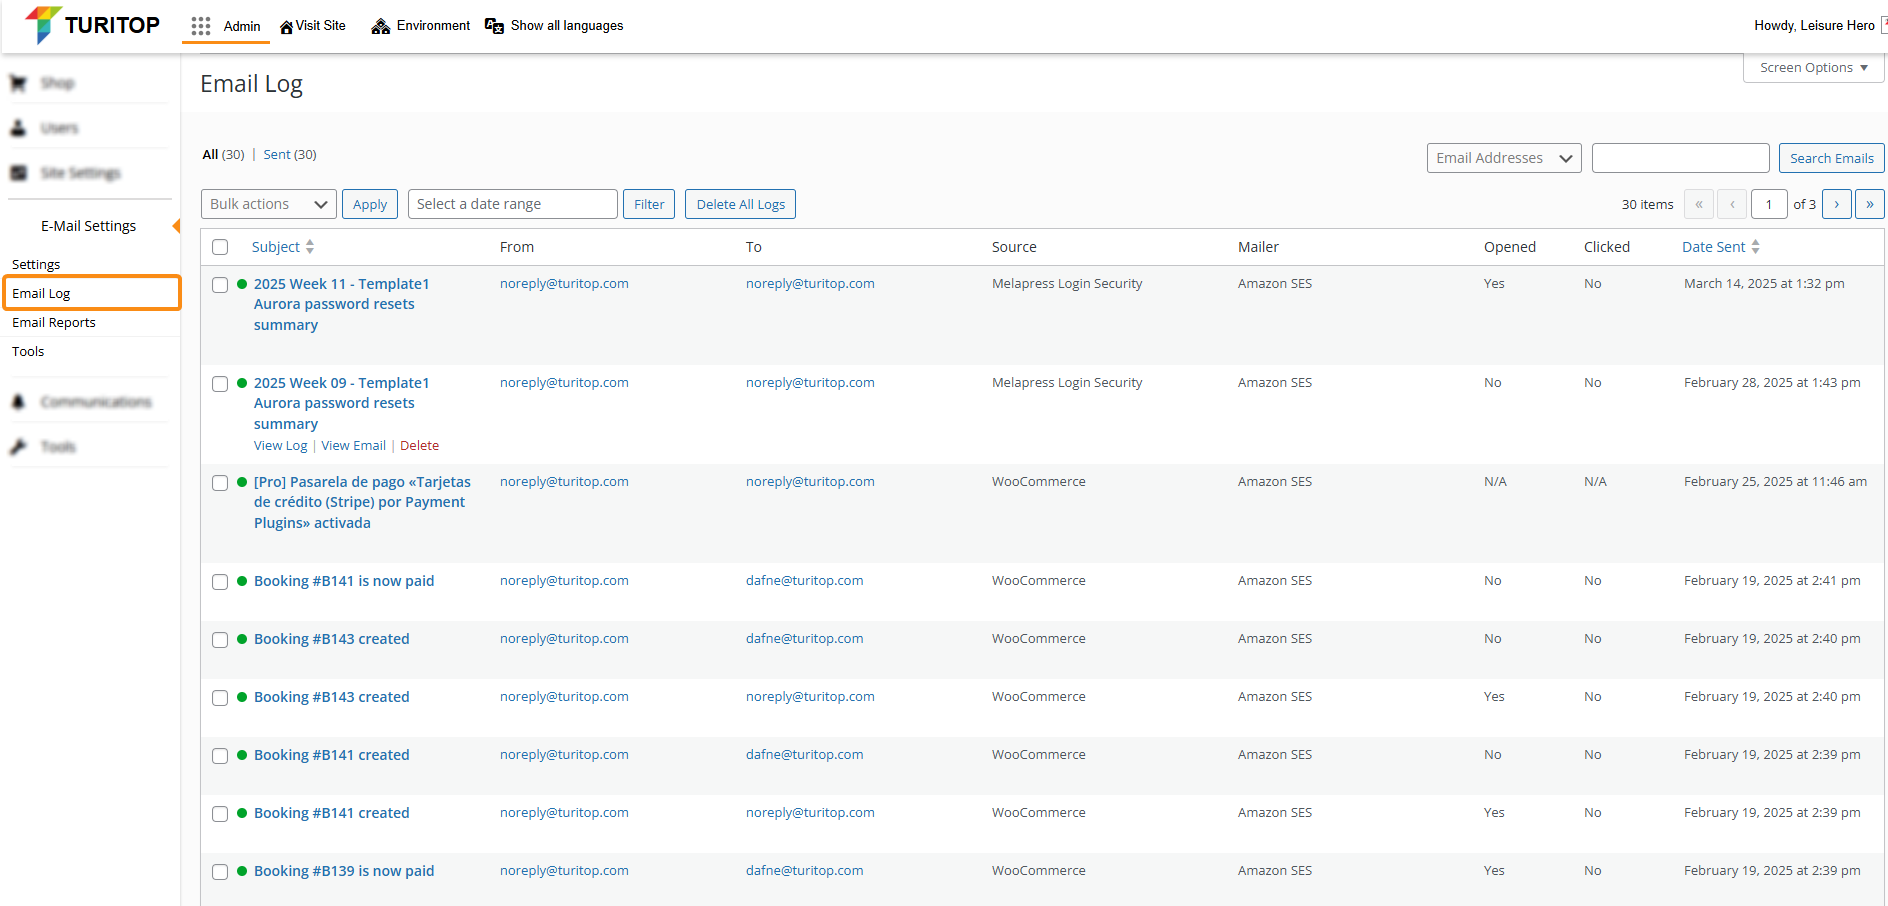Click the Turitop logo
The image size is (1888, 906).
(x=92, y=25)
